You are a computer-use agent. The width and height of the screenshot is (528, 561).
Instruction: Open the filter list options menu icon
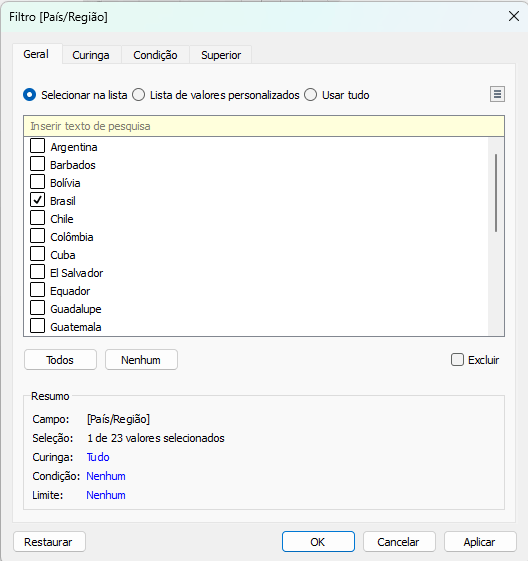click(497, 94)
